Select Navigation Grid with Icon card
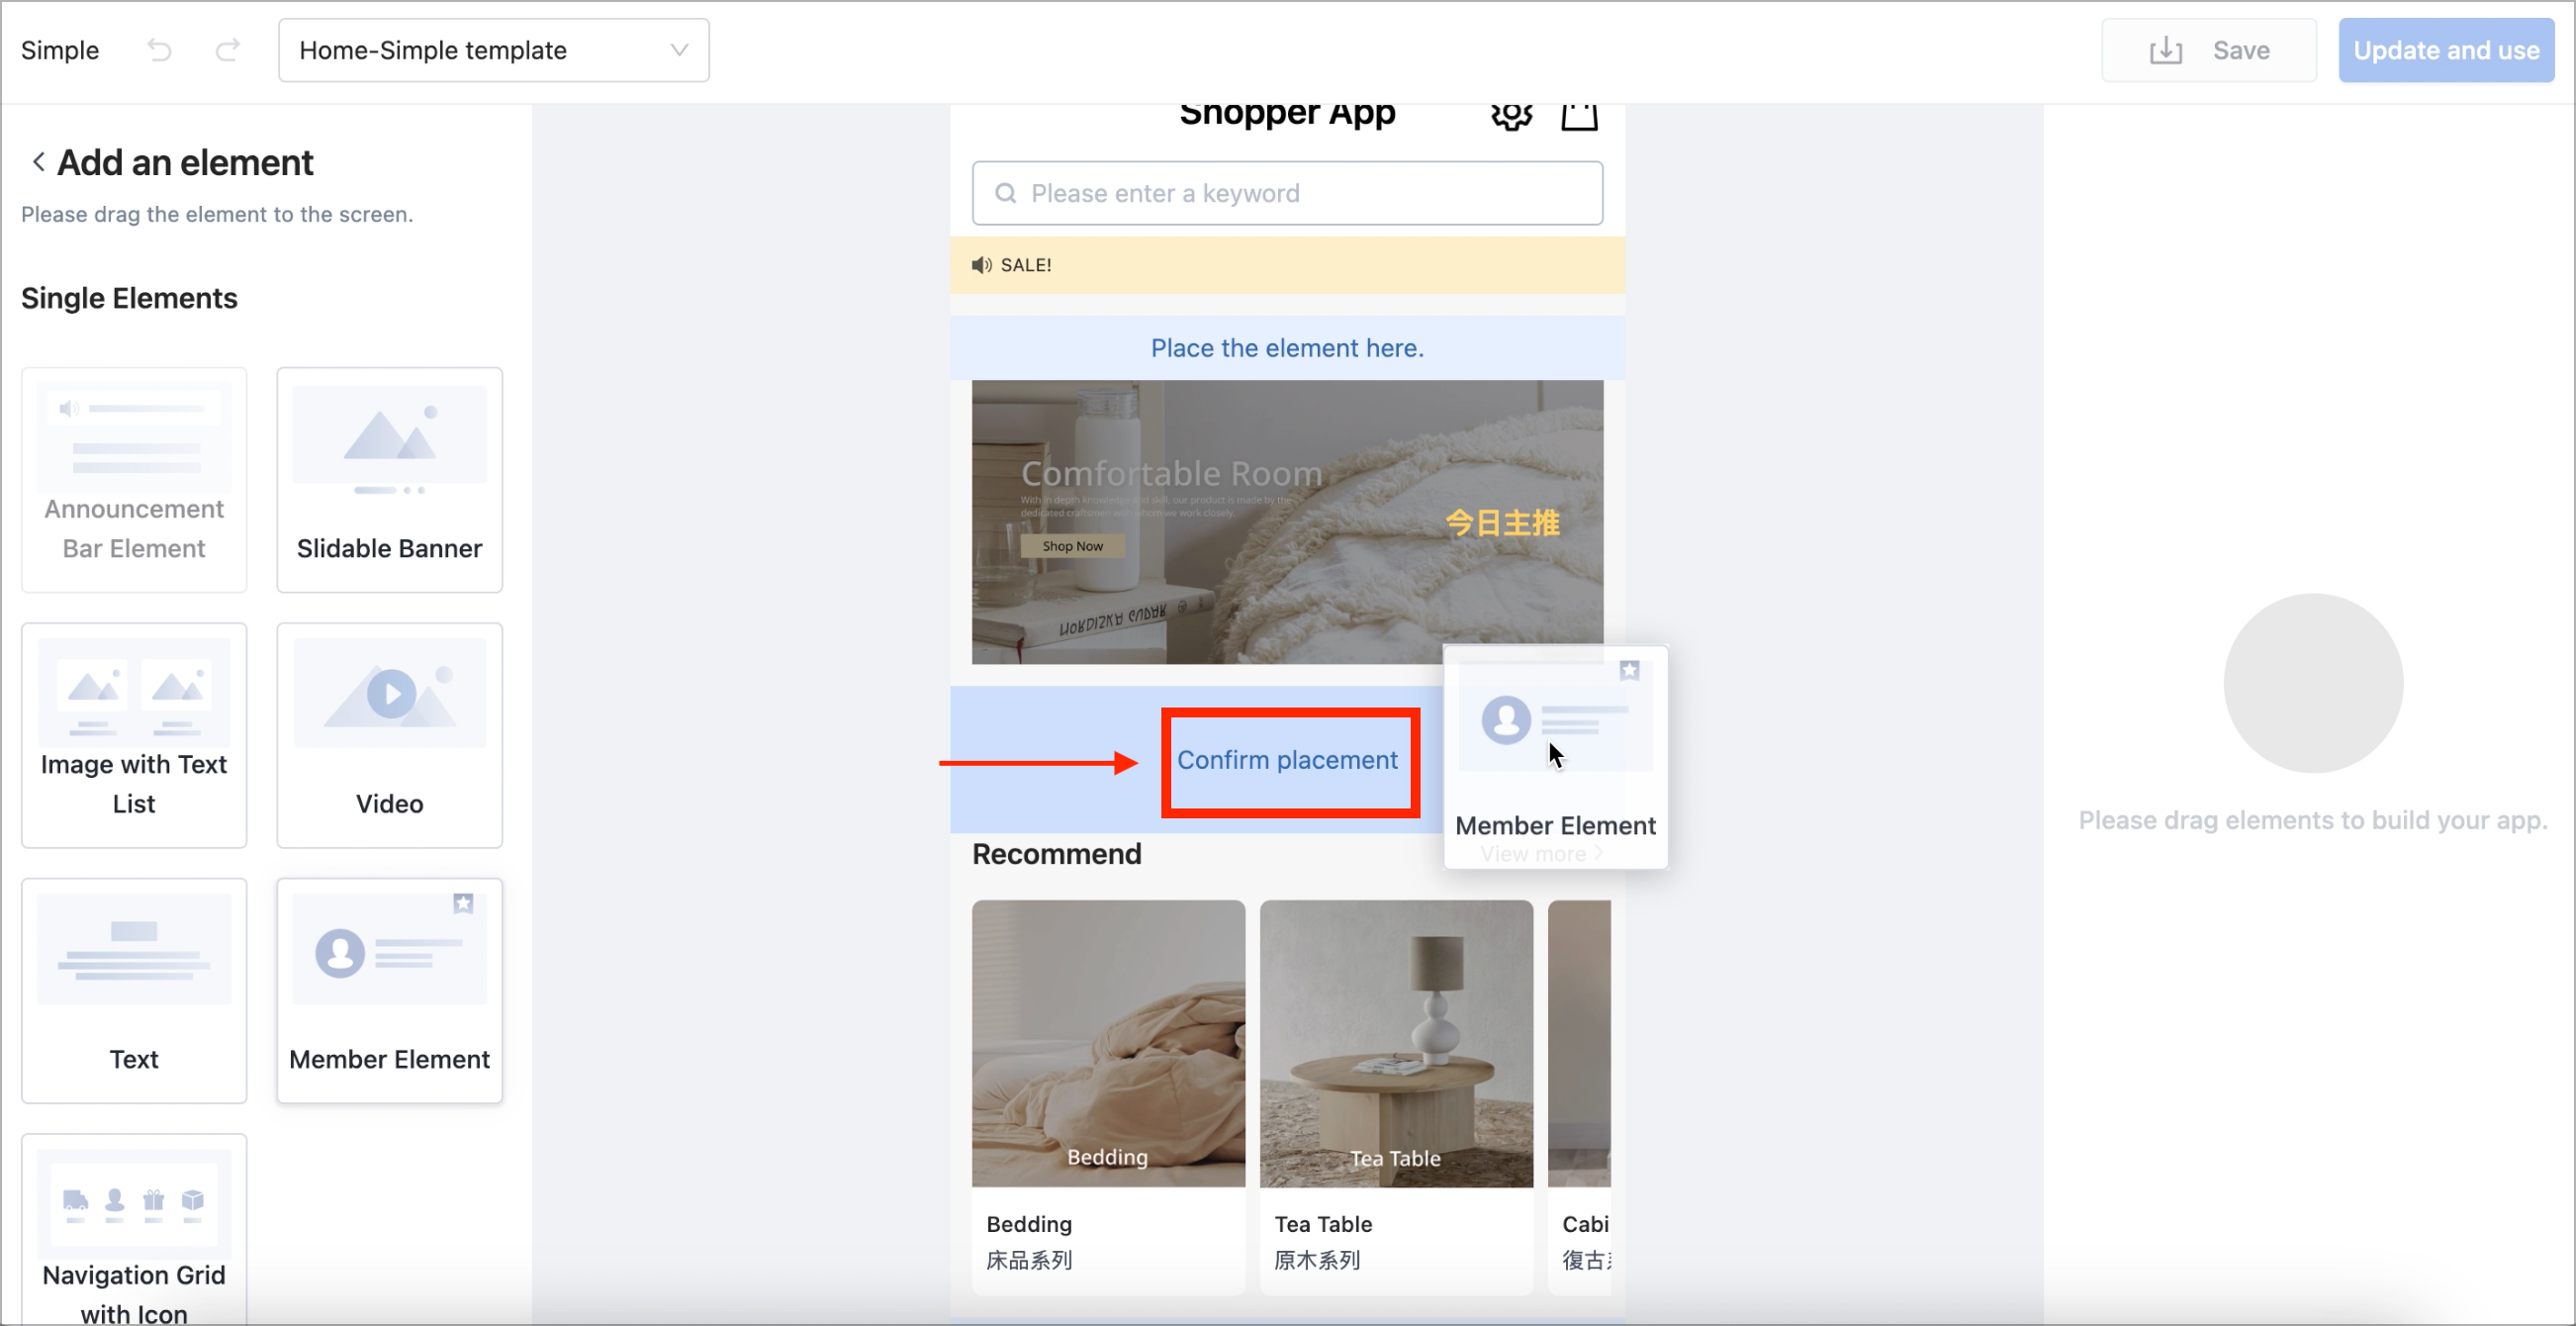2576x1326 pixels. (134, 1230)
